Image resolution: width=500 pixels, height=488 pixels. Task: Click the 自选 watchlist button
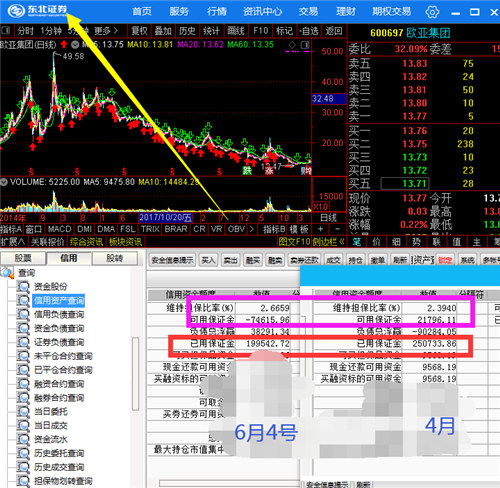[x=309, y=31]
